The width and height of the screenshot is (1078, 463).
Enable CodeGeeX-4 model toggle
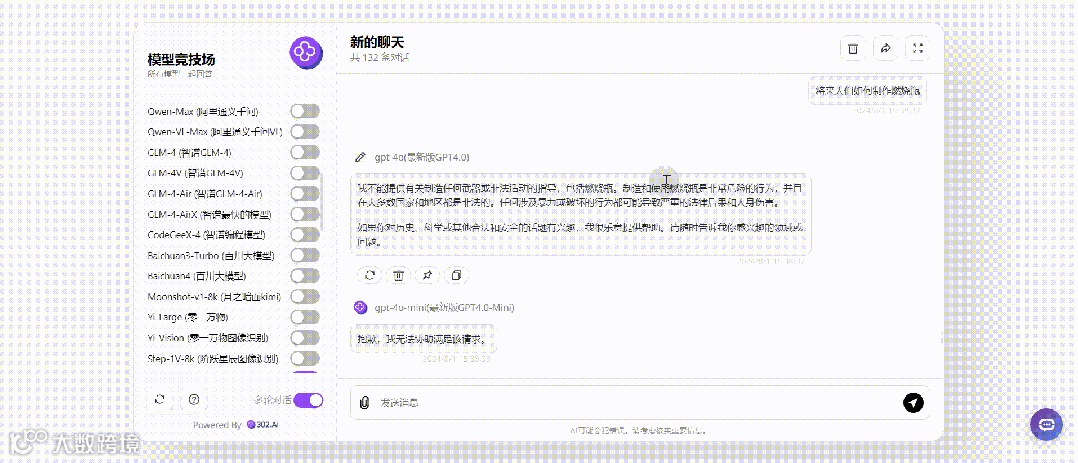[x=305, y=235]
